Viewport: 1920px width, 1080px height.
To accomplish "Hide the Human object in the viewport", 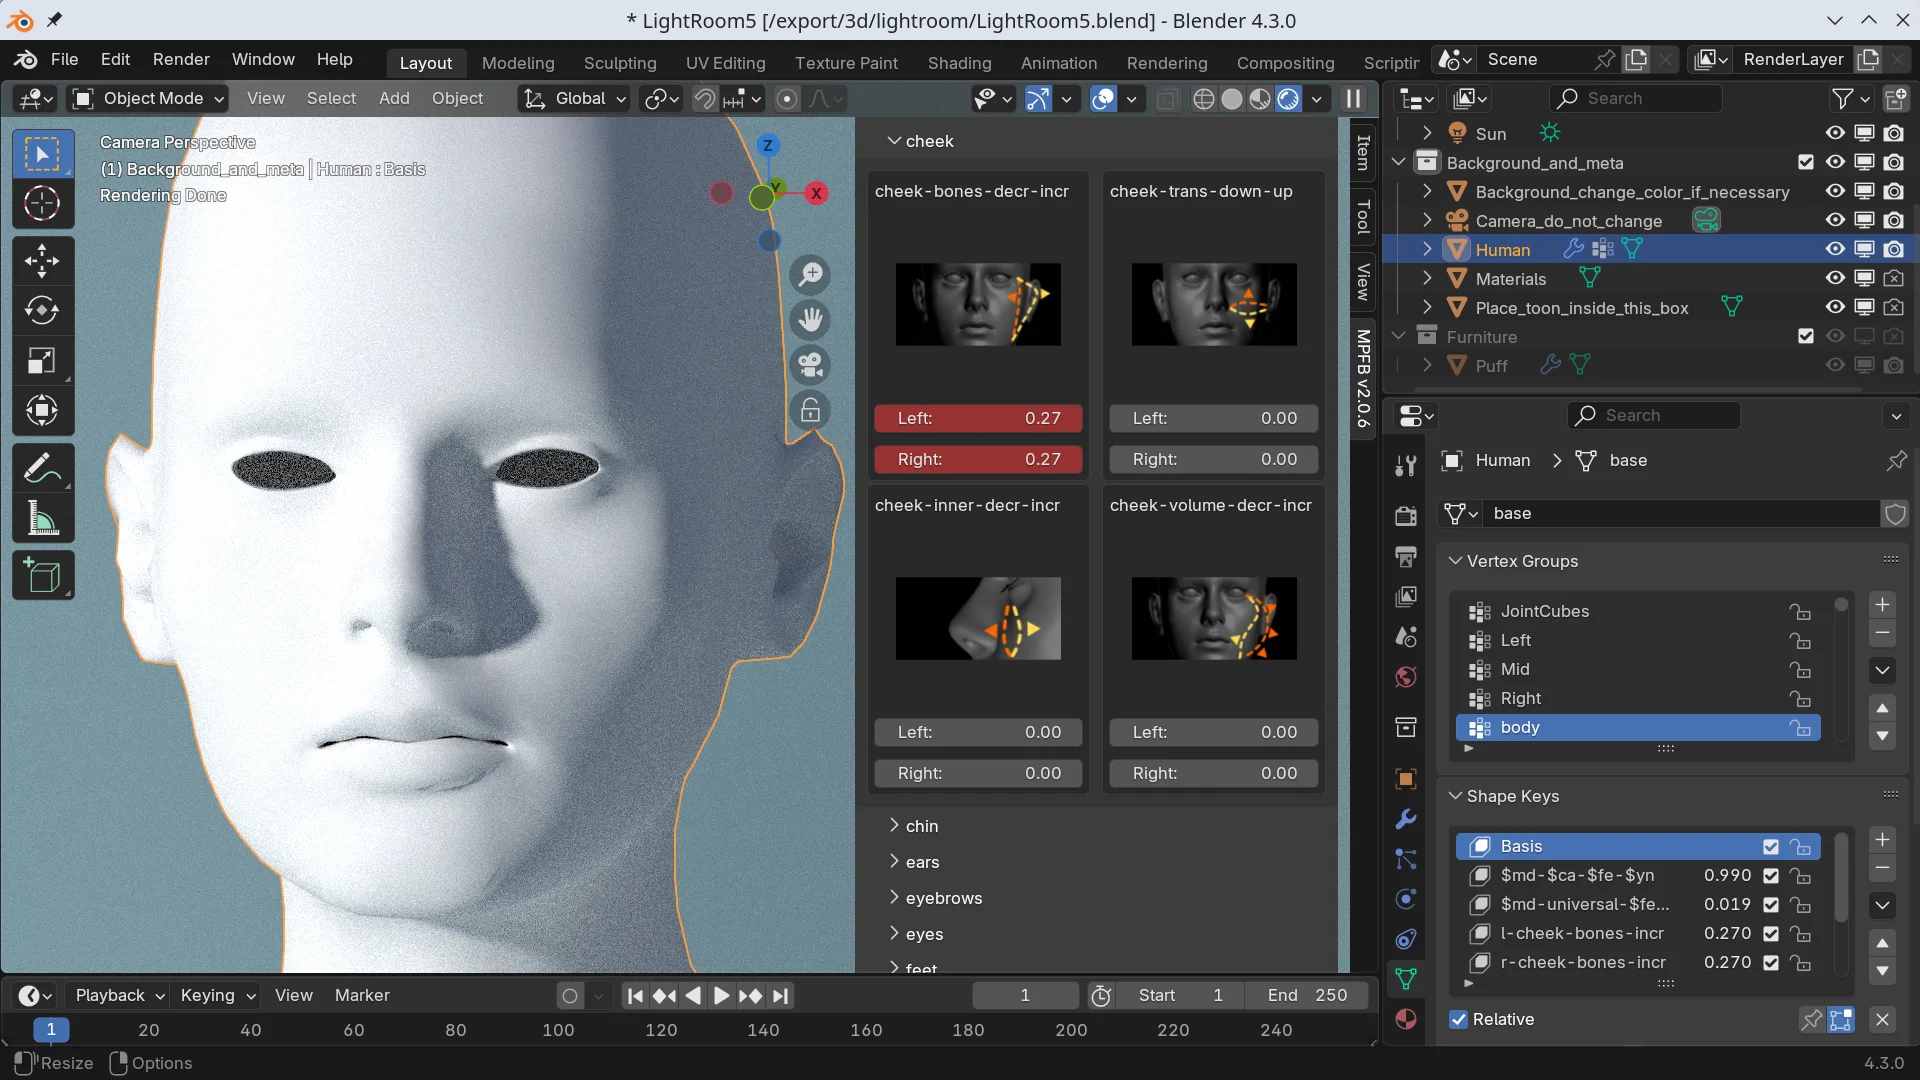I will tap(1834, 248).
